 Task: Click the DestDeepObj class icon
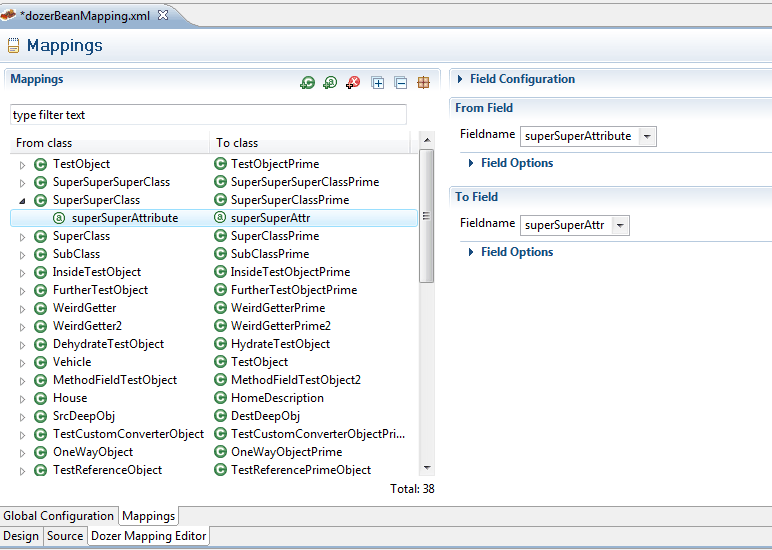click(x=220, y=416)
